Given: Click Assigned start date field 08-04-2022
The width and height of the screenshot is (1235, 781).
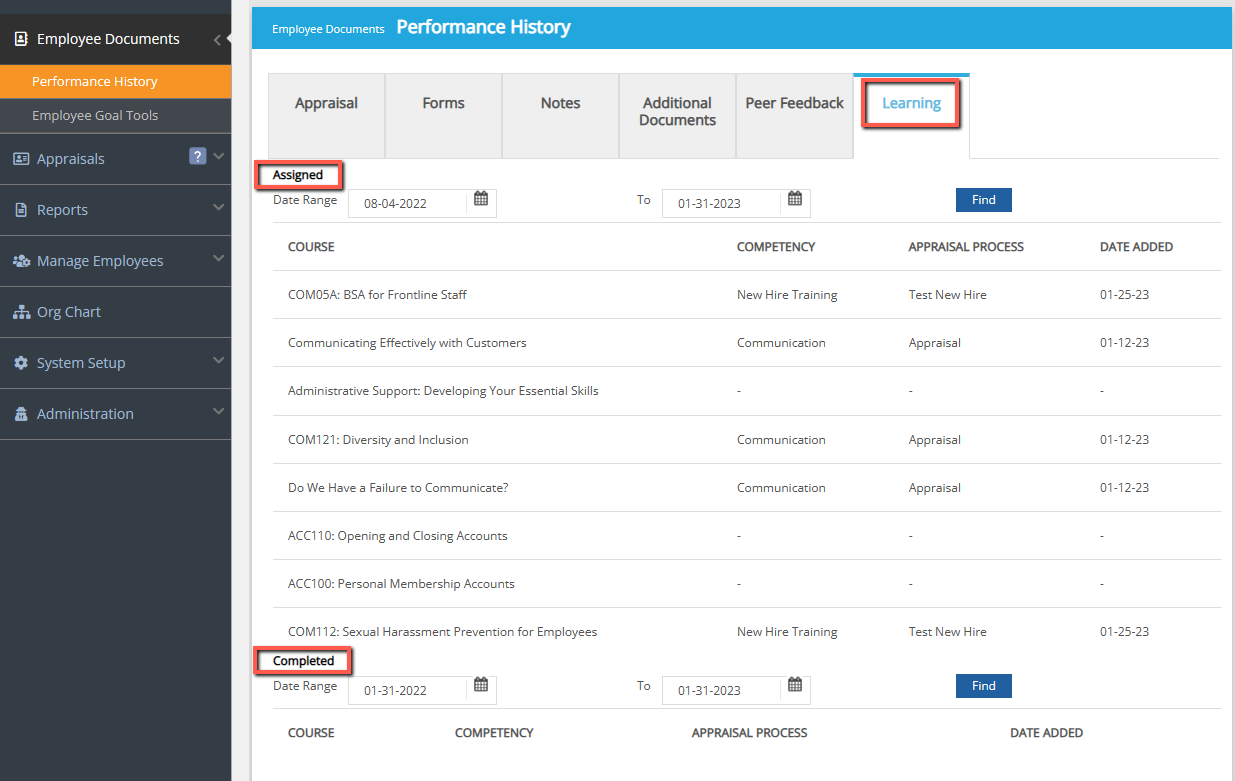Looking at the screenshot, I should (407, 203).
